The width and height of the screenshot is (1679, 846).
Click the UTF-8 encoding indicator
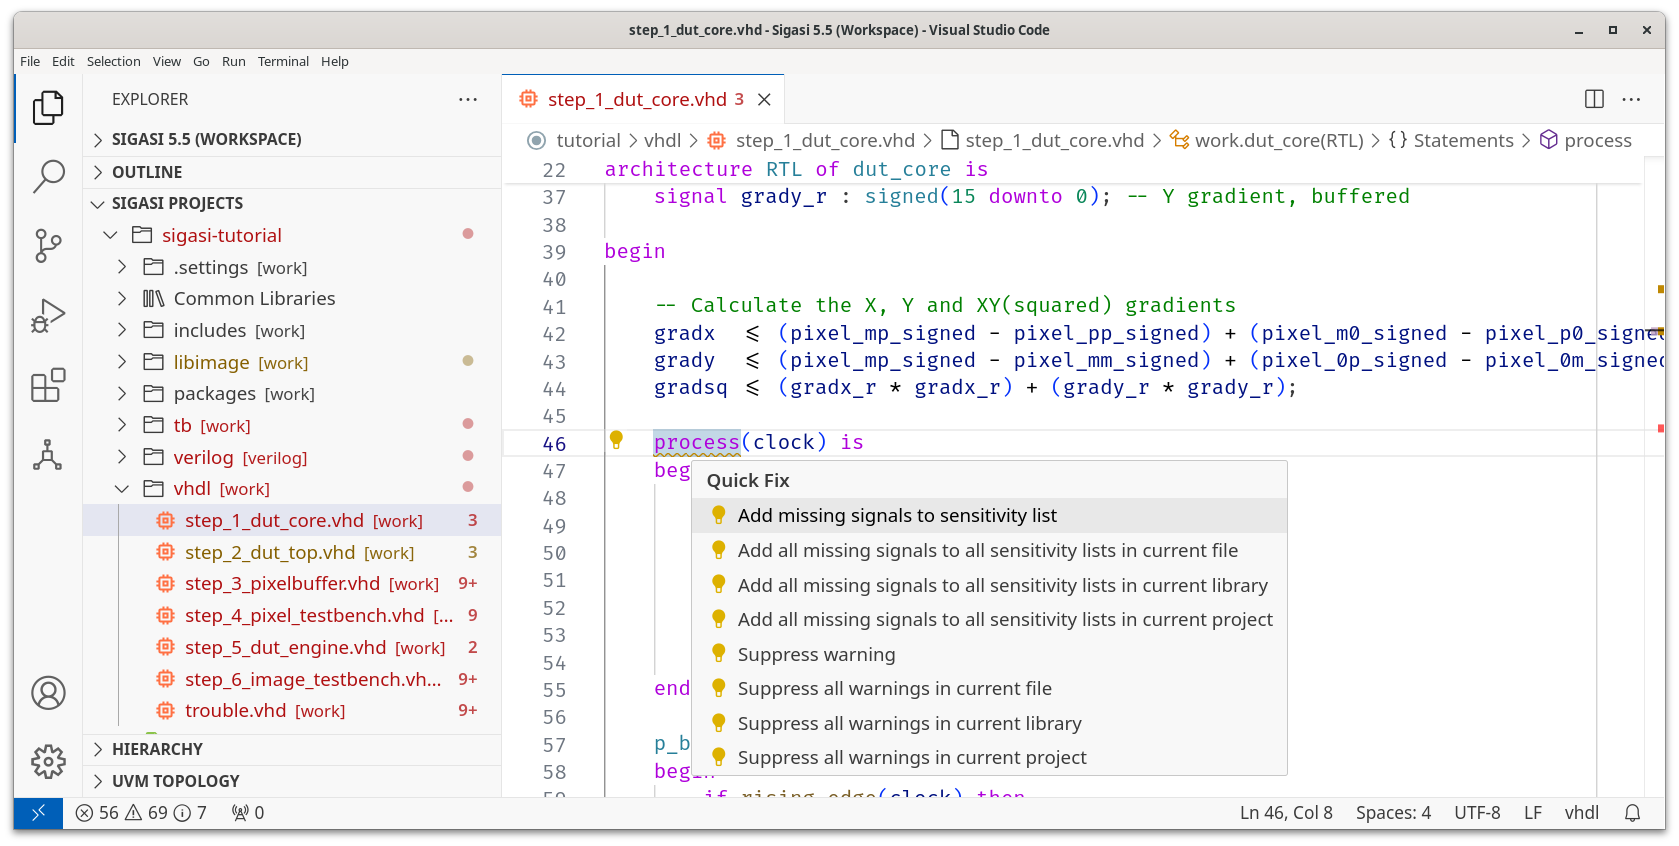point(1477,813)
